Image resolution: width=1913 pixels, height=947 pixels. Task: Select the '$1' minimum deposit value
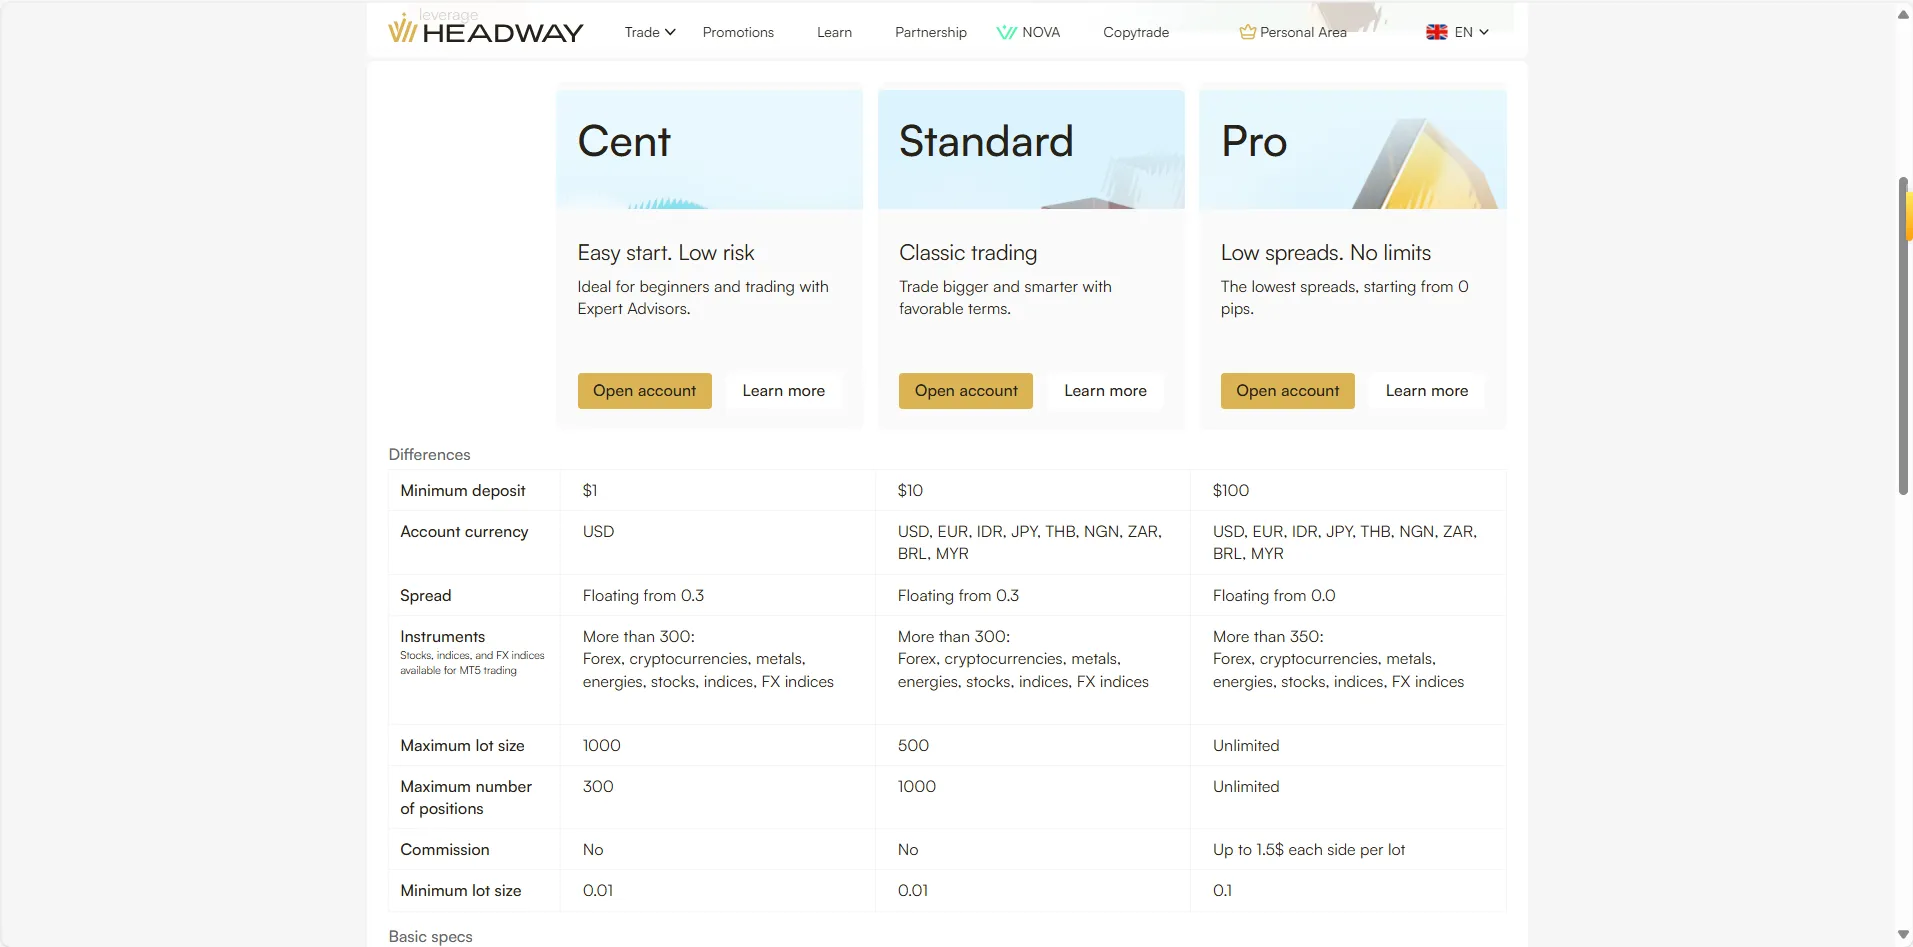[590, 490]
